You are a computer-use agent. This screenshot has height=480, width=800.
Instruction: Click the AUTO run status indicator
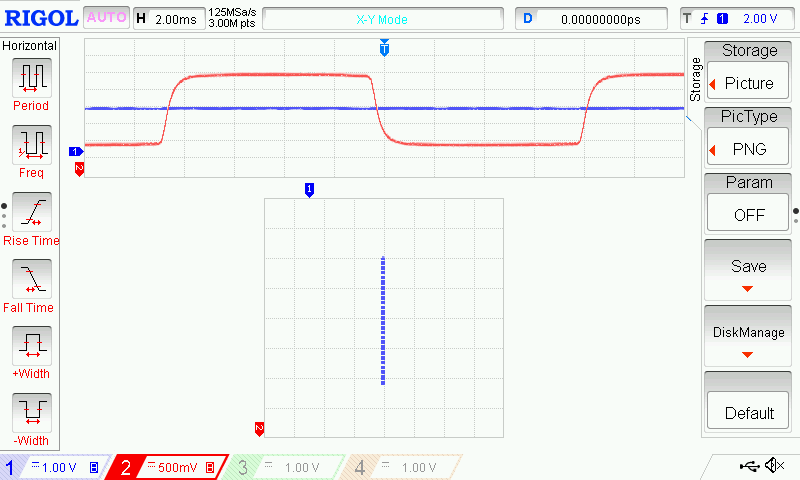[106, 17]
